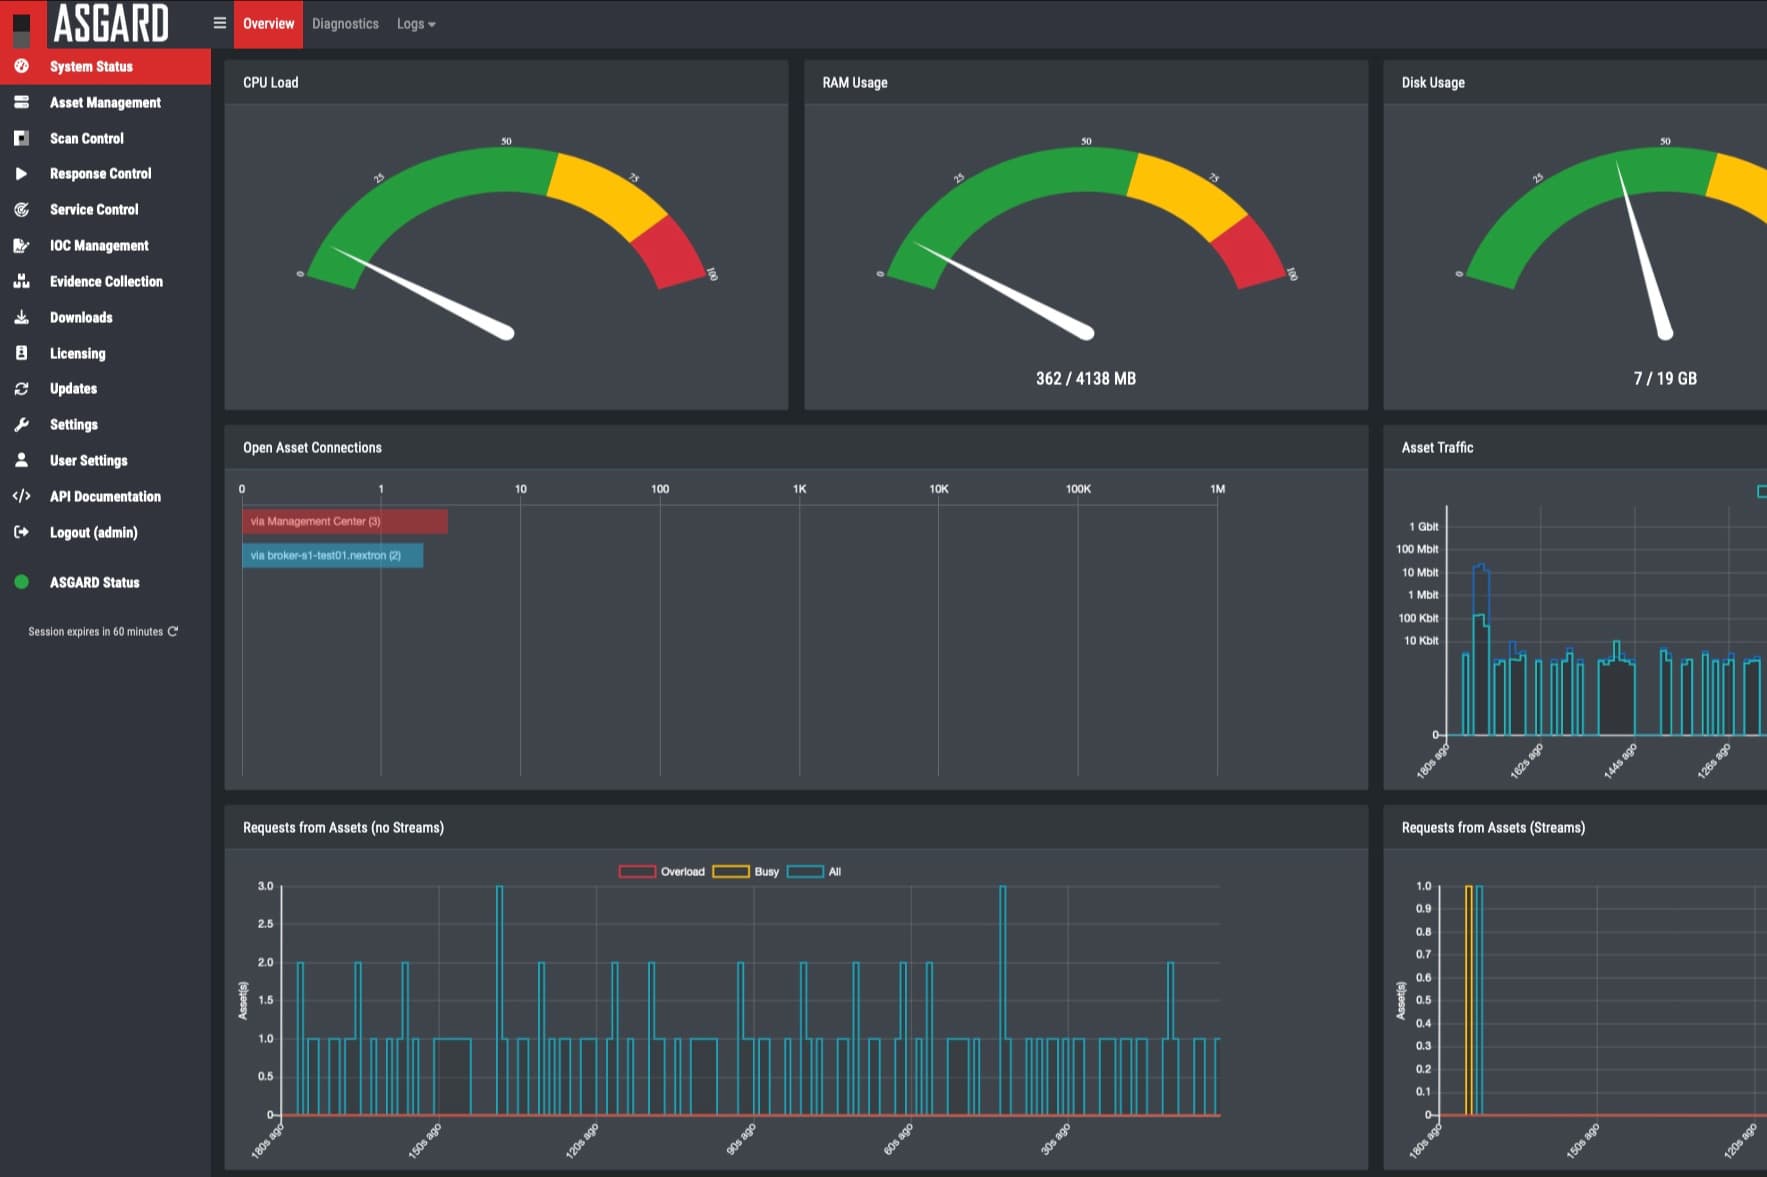Click the CPU Load panel title
This screenshot has height=1177, width=1767.
pyautogui.click(x=270, y=82)
